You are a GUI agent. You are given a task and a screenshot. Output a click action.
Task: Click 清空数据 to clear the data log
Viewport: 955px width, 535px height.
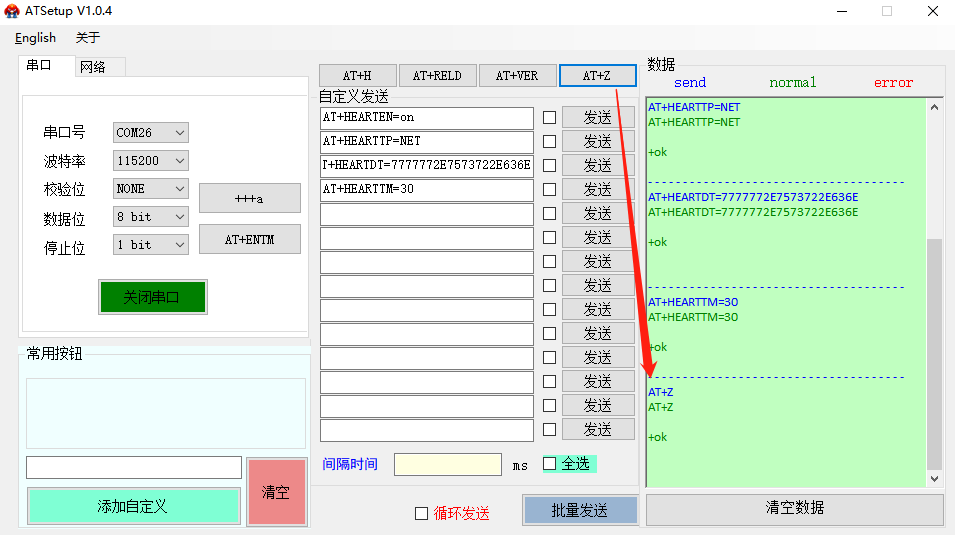click(x=794, y=508)
